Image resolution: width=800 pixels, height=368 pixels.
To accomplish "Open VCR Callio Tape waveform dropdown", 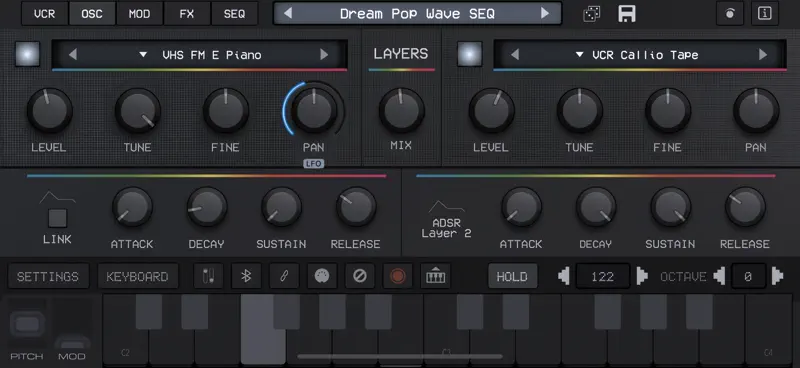I will [637, 55].
